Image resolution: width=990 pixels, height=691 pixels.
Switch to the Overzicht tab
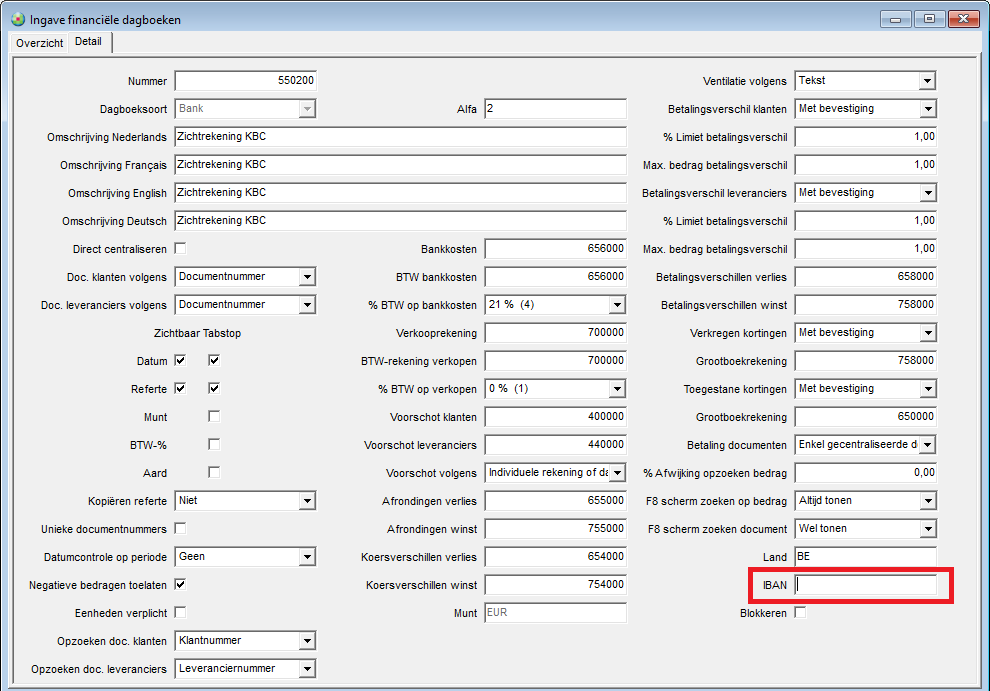39,43
